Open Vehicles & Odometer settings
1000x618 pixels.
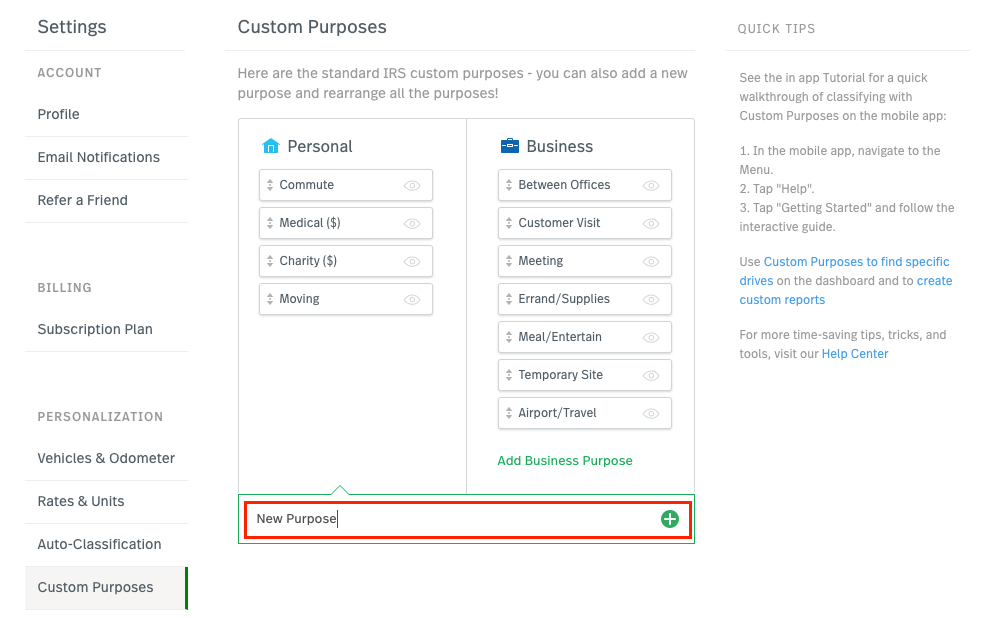[x=106, y=459]
